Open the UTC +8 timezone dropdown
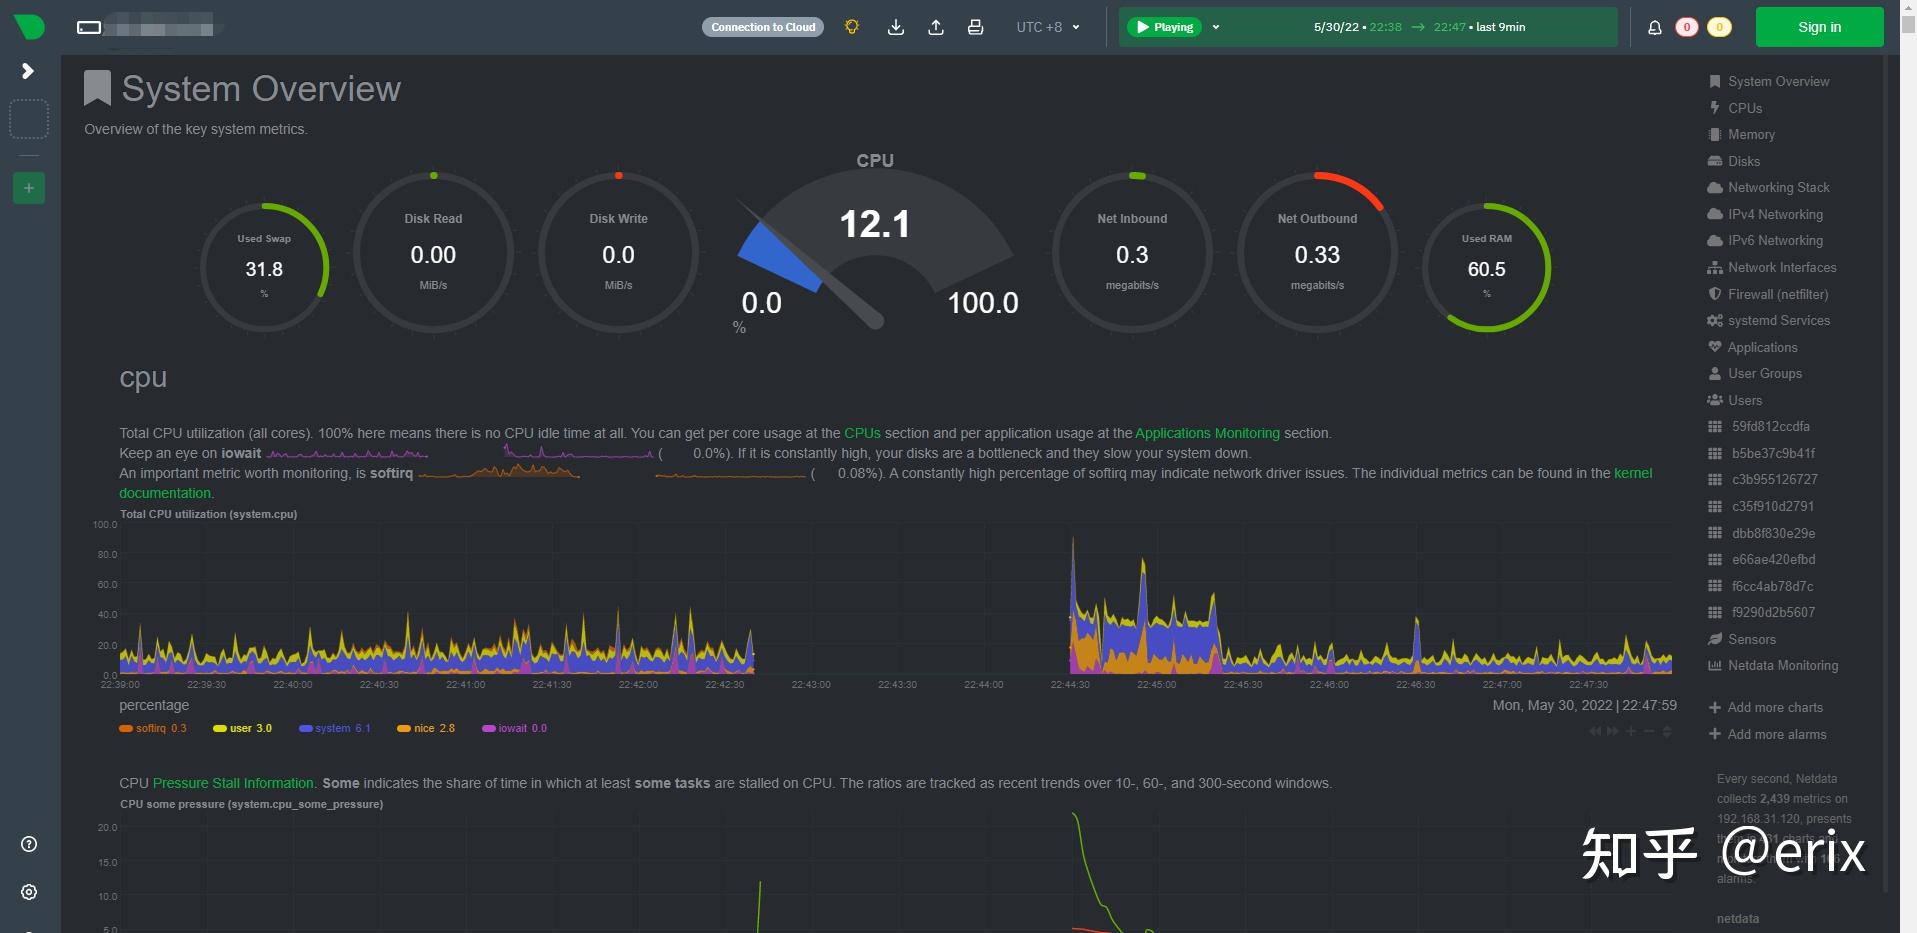Image resolution: width=1917 pixels, height=933 pixels. click(1048, 27)
